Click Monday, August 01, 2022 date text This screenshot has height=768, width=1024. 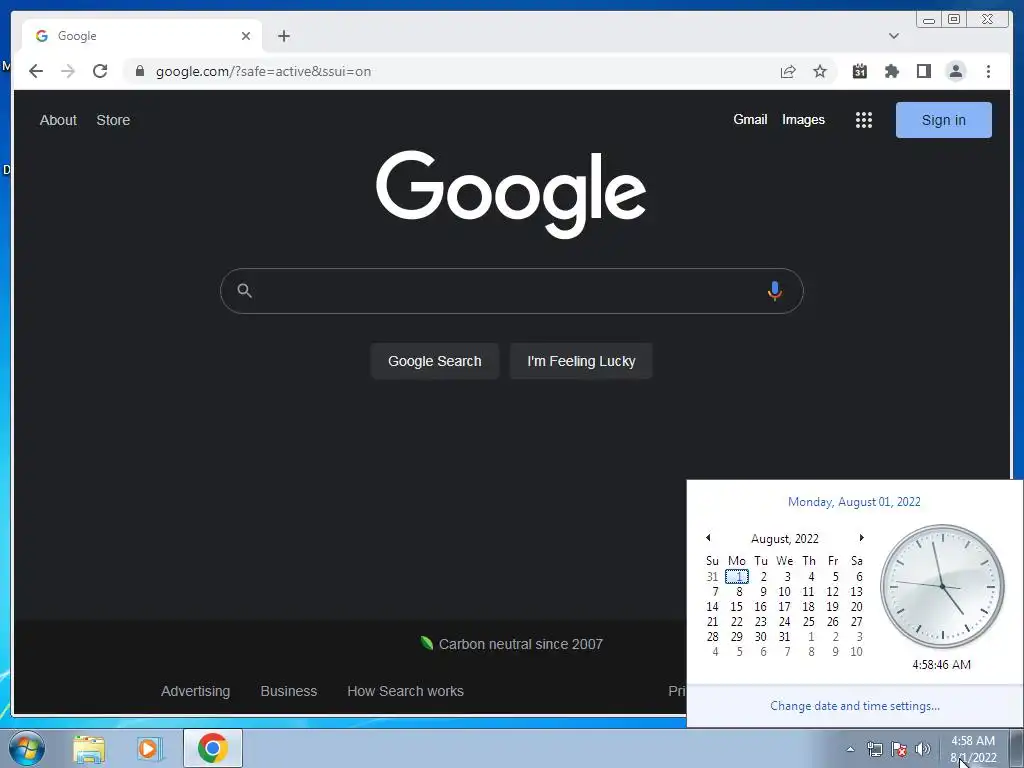point(854,502)
